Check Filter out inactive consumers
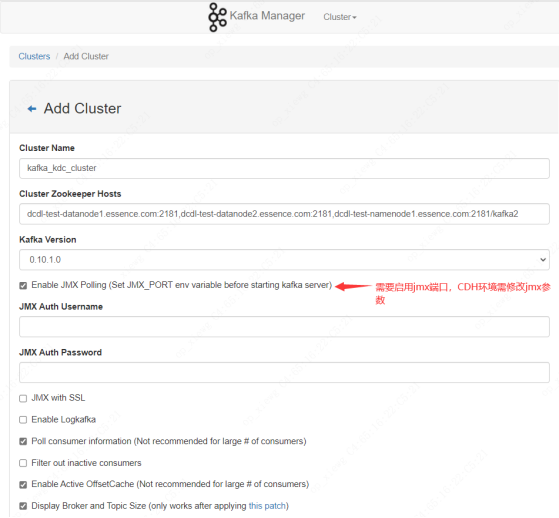 (x=23, y=463)
